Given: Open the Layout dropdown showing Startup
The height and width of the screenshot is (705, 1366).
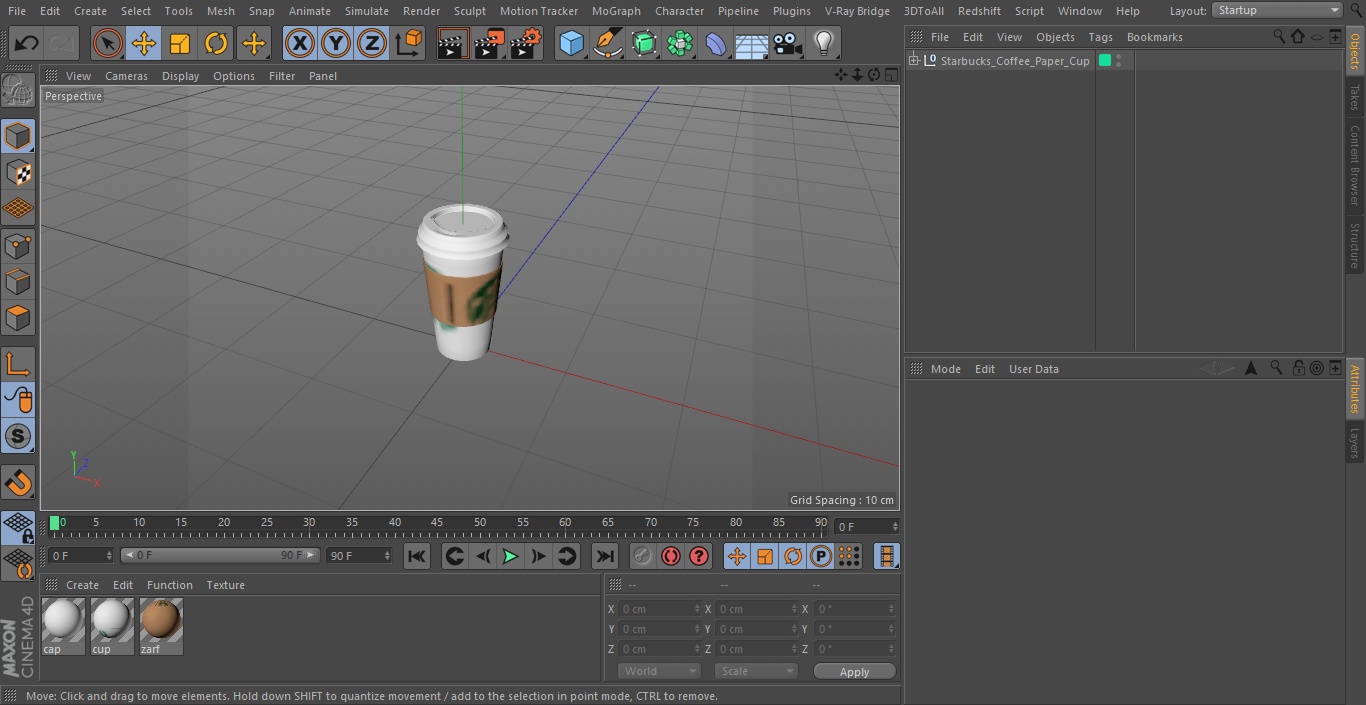Looking at the screenshot, I should [x=1278, y=10].
